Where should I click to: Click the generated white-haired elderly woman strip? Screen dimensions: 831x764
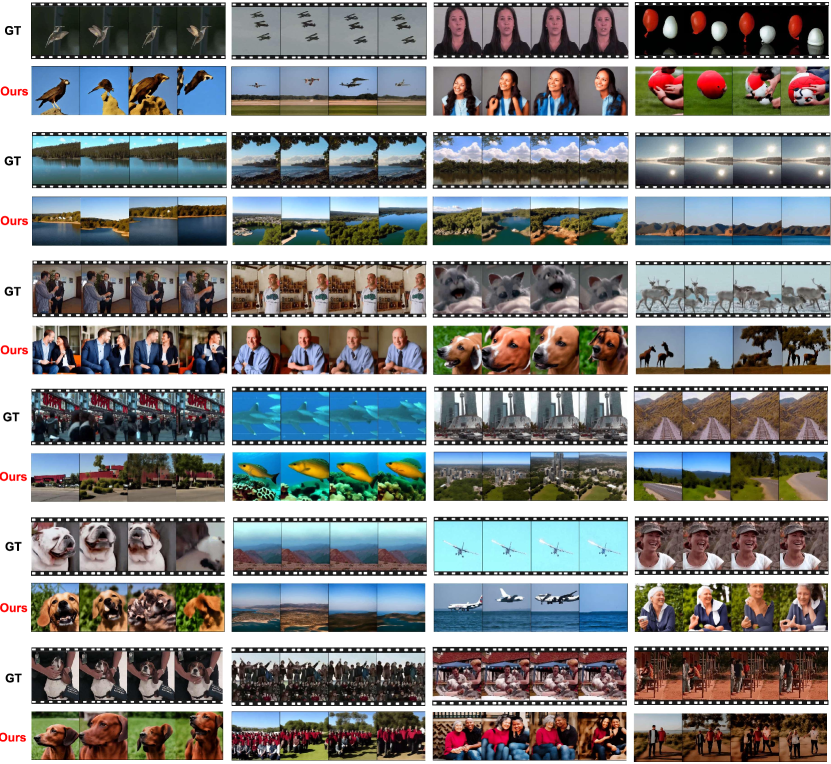[x=731, y=607]
